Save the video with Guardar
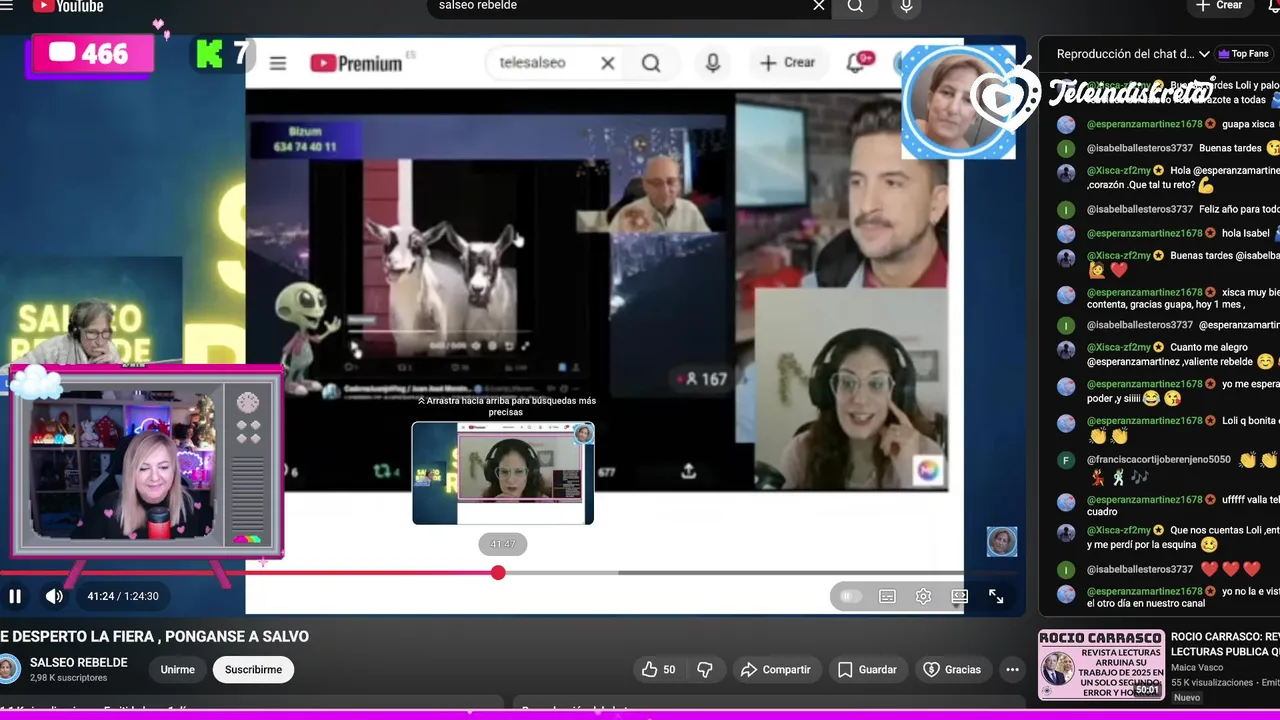 pos(867,669)
